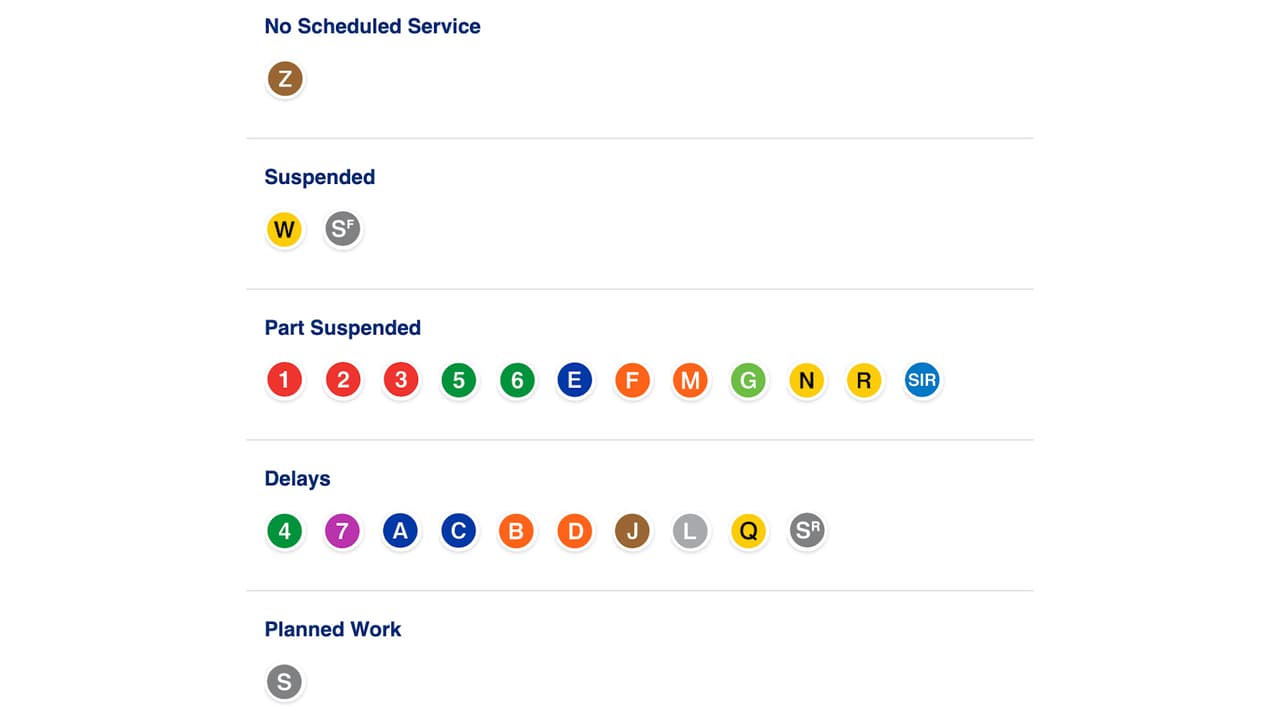Screen dimensions: 1280x720
Task: Open the Franklin Avenue Shuttle (SF) icon
Action: click(343, 229)
